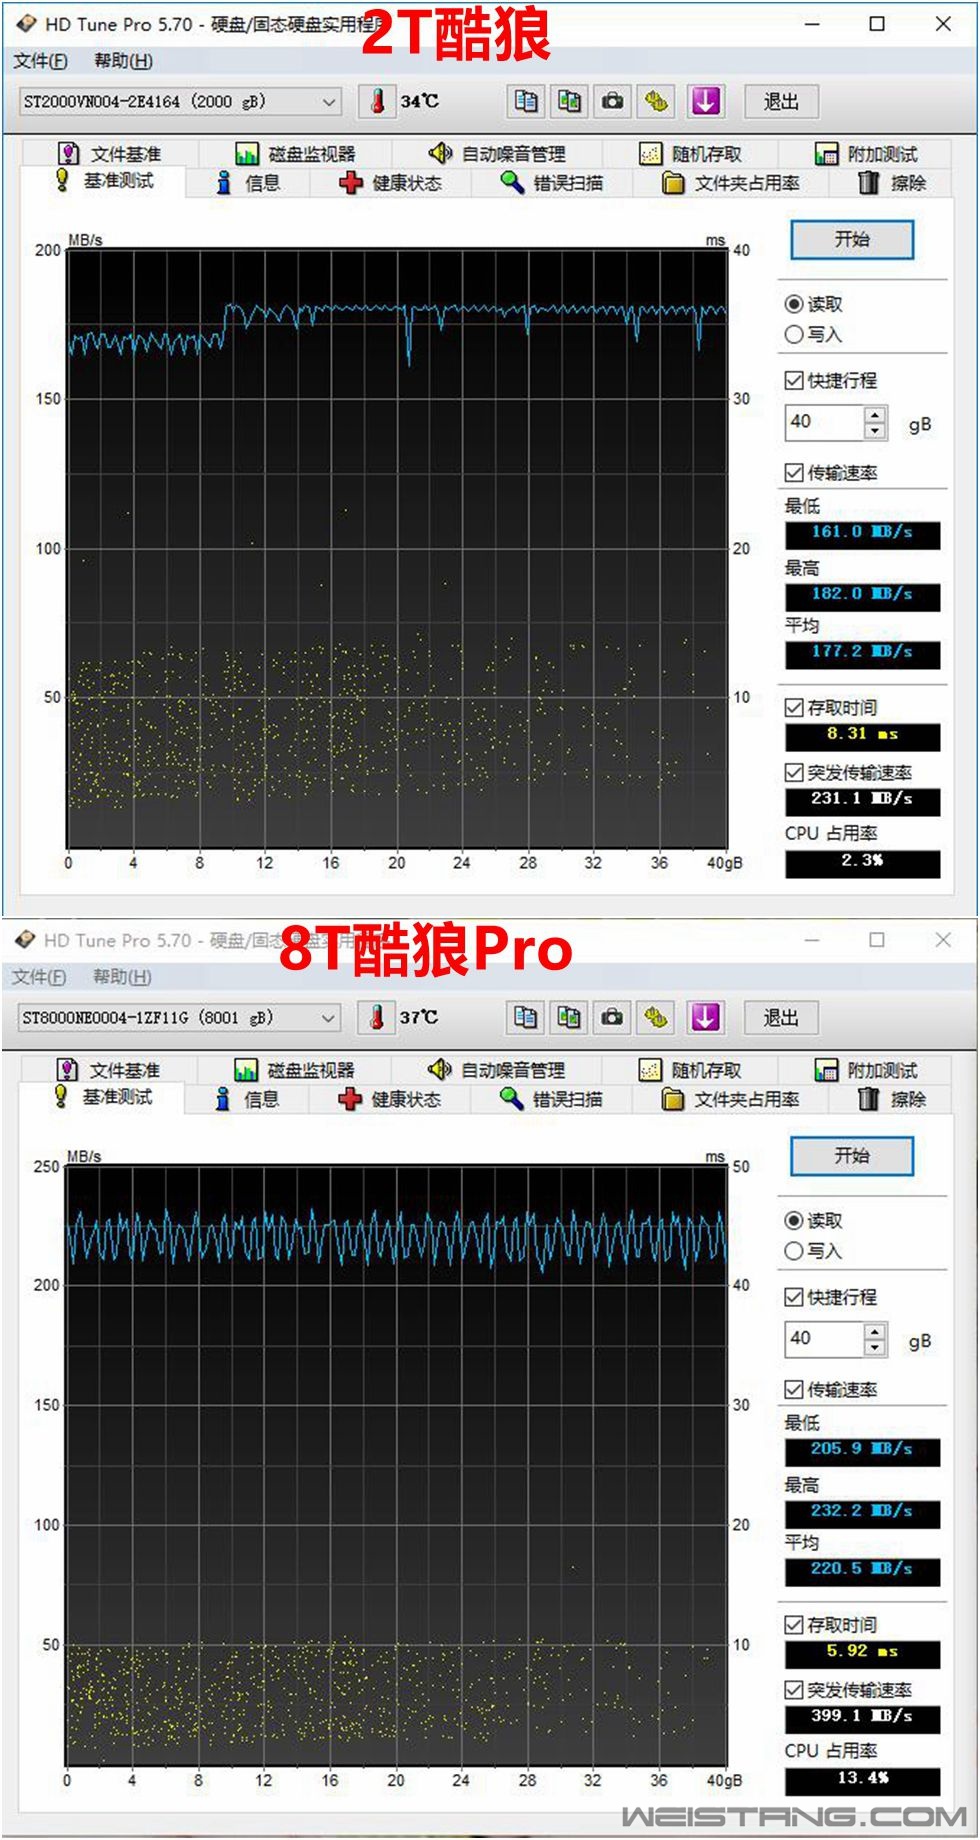Select the 写入 radio button in ST2000VN004 window
The width and height of the screenshot is (980, 1840).
pos(794,334)
